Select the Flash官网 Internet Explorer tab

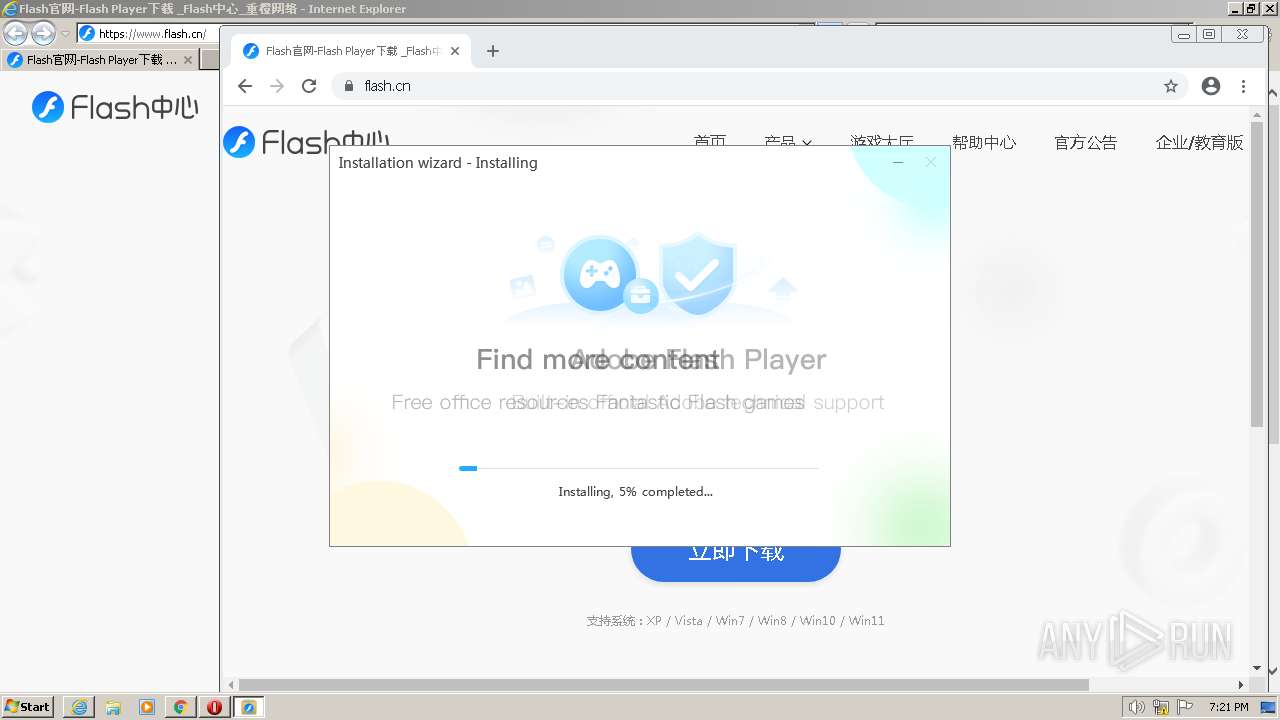point(100,60)
